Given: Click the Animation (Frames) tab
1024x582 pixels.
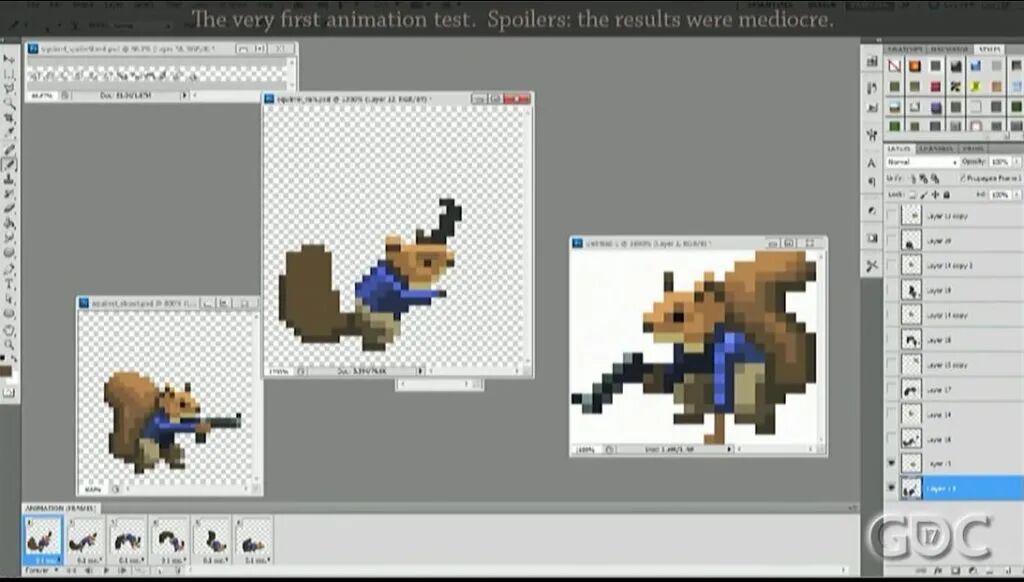Looking at the screenshot, I should [x=60, y=508].
